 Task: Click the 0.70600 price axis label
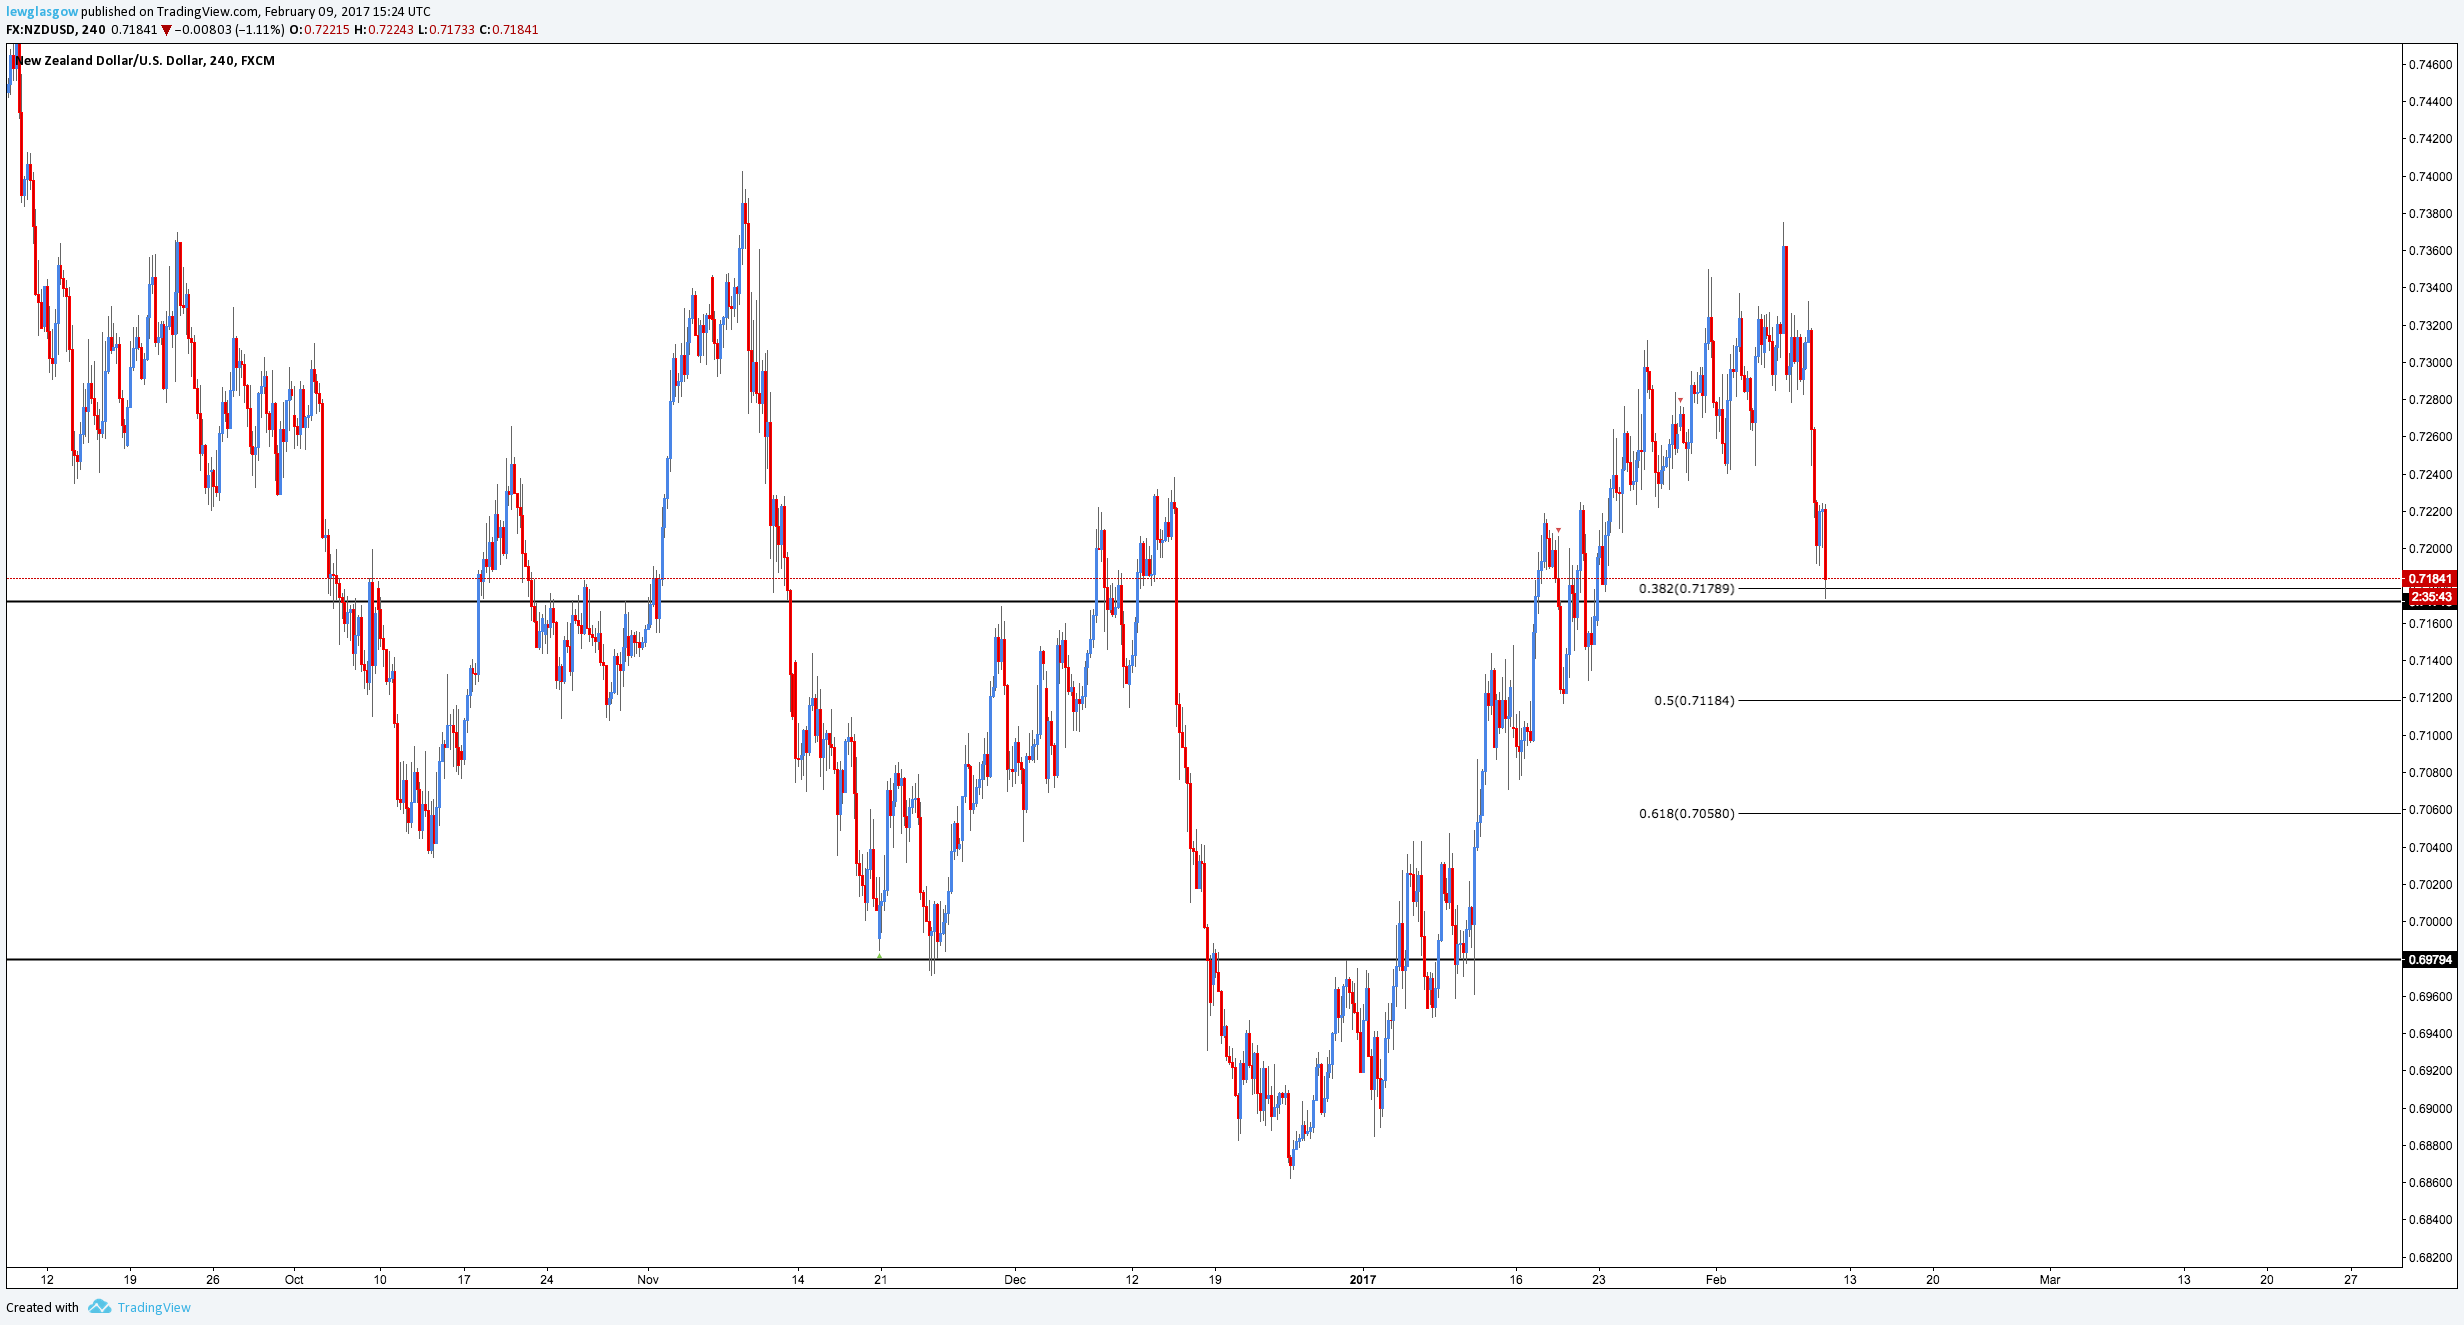pos(2430,810)
